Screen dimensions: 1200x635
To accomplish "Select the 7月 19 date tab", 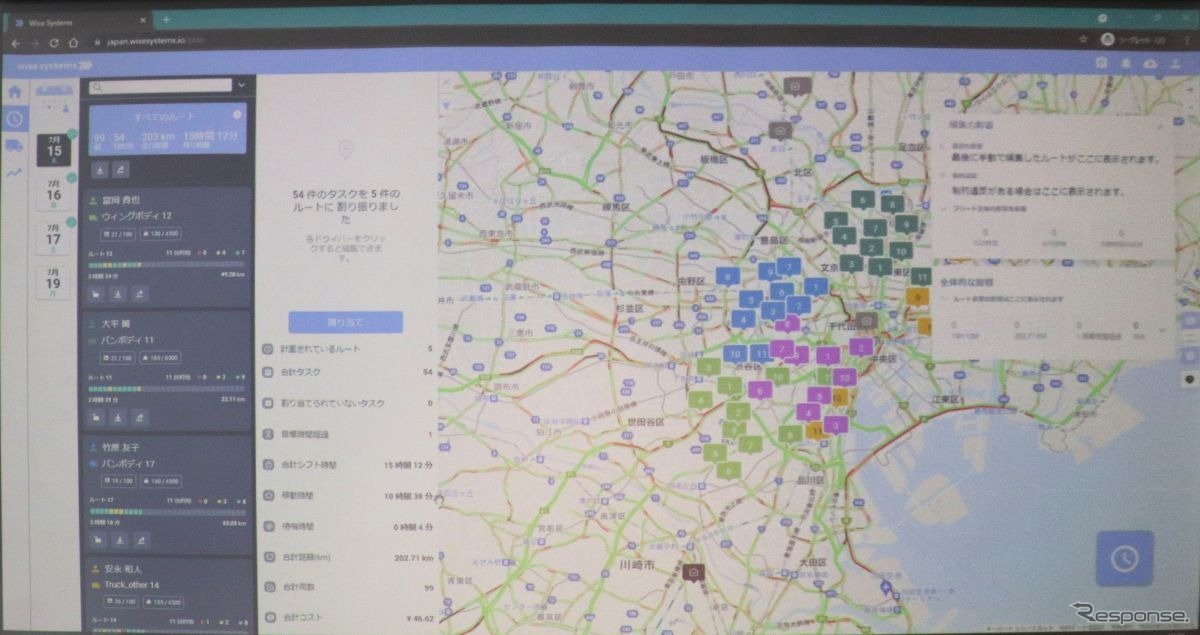I will tap(54, 281).
